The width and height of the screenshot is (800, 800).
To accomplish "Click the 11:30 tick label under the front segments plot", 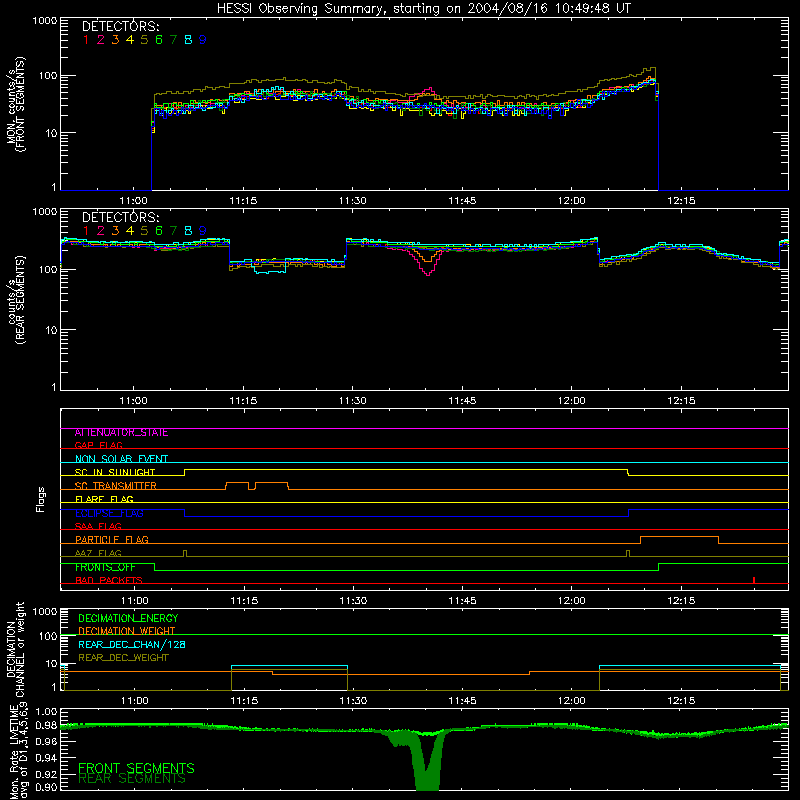I will pos(353,201).
